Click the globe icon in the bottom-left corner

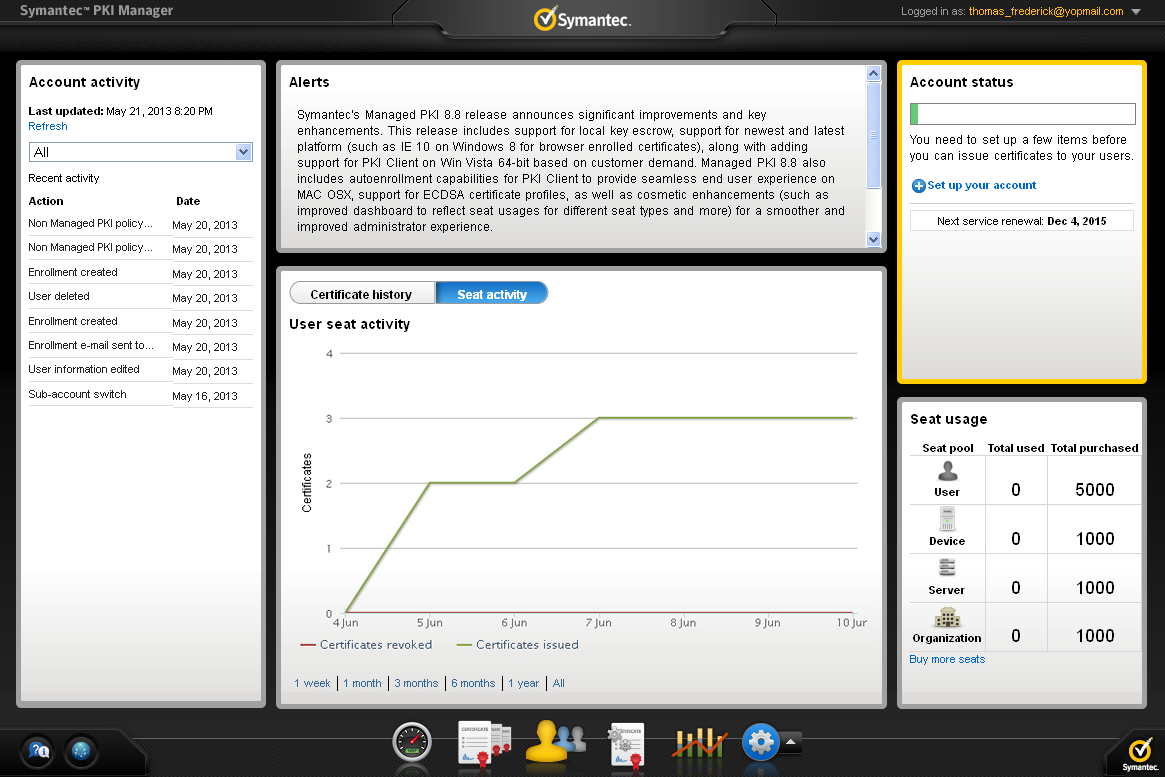point(80,751)
